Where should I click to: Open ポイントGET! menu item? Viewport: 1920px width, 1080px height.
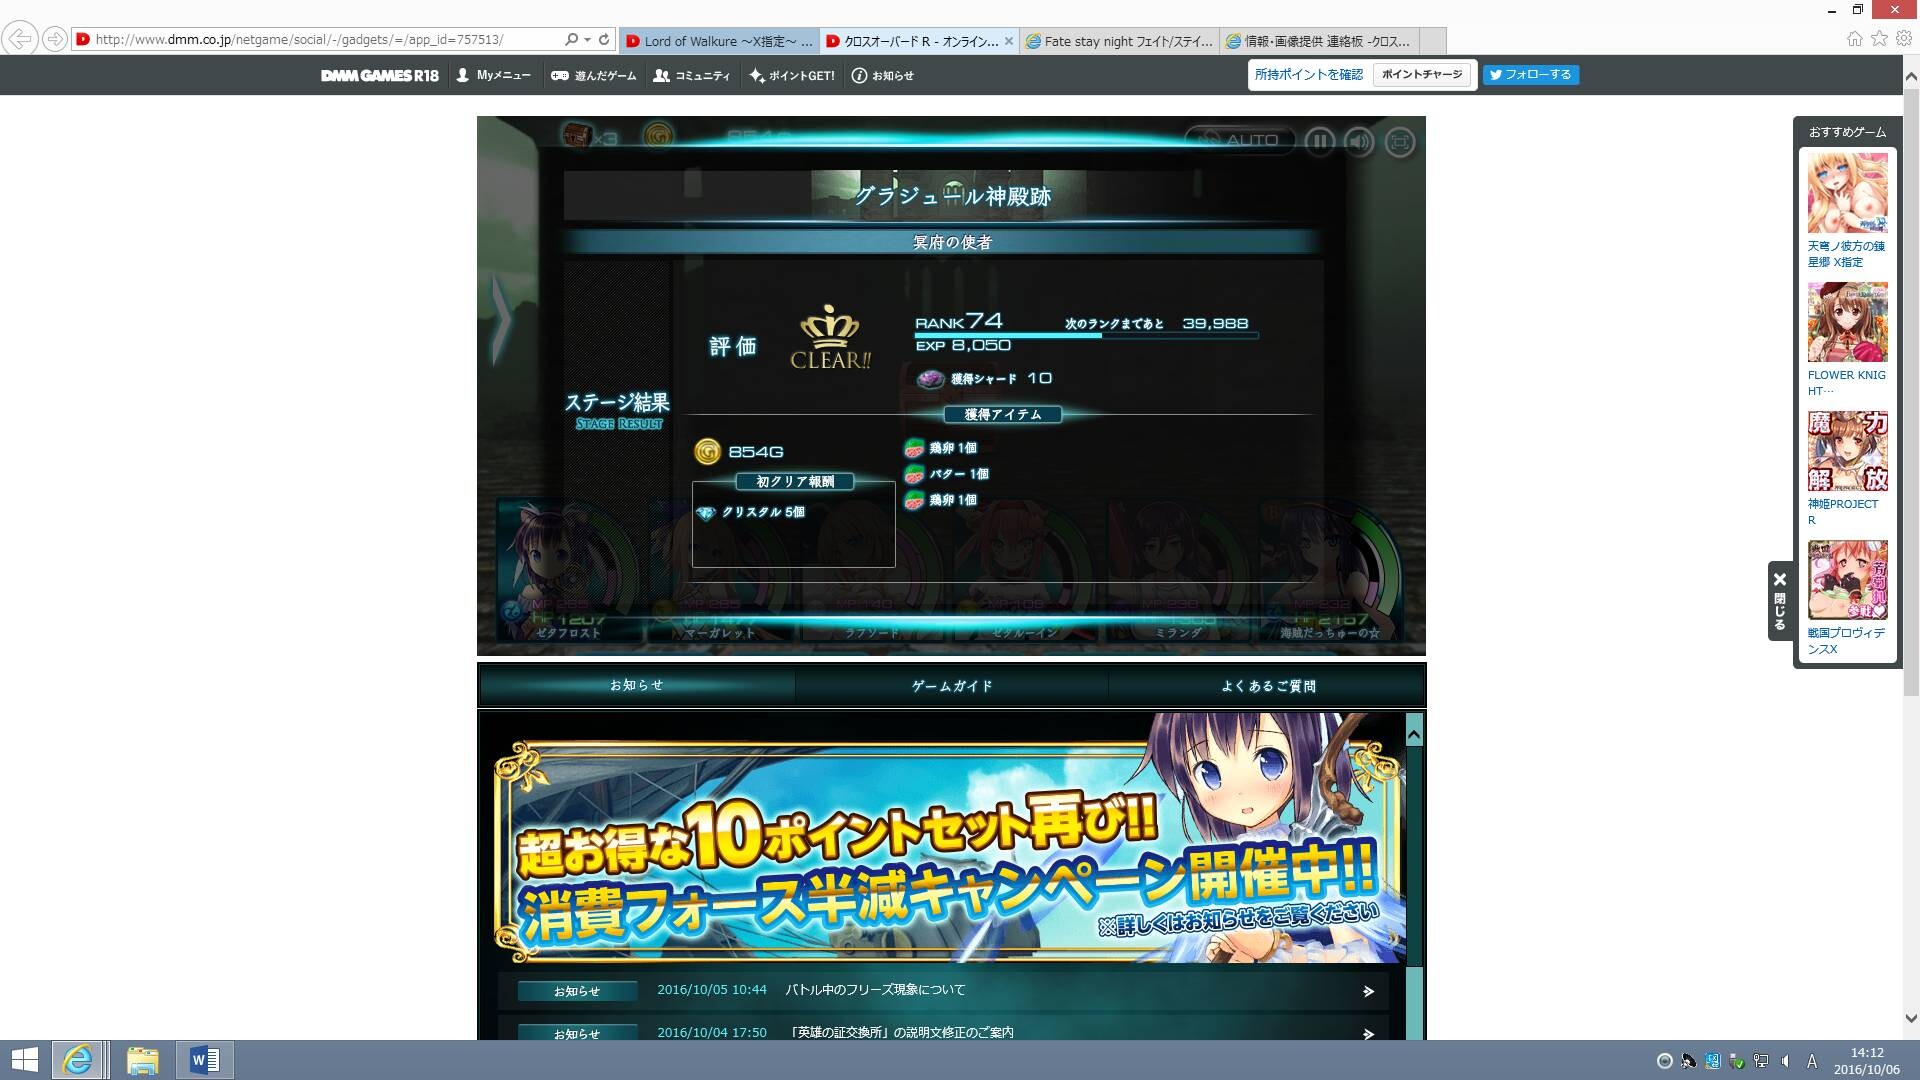coord(792,75)
